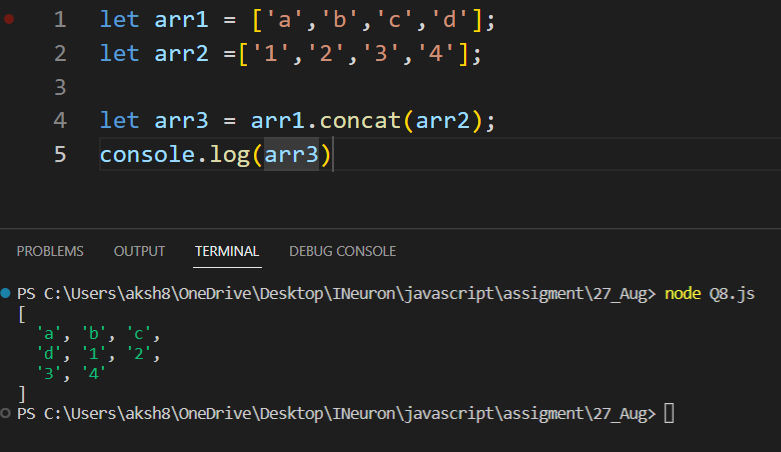Click line number 2 in gutter
The height and width of the screenshot is (452, 781).
(x=60, y=53)
